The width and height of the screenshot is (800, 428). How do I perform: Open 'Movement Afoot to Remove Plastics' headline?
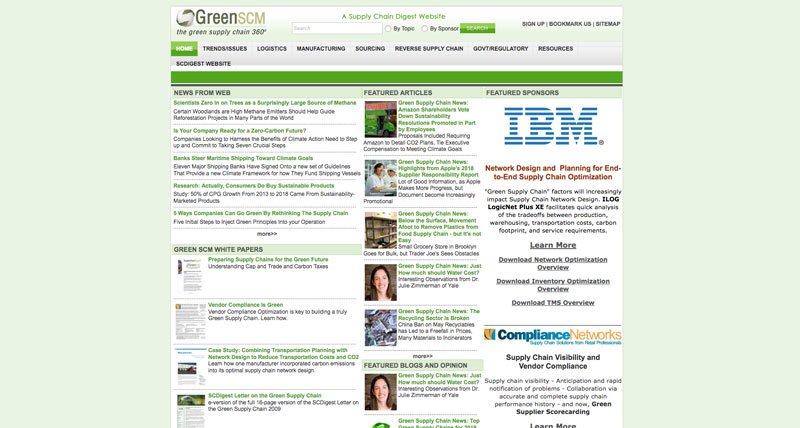[x=440, y=227]
